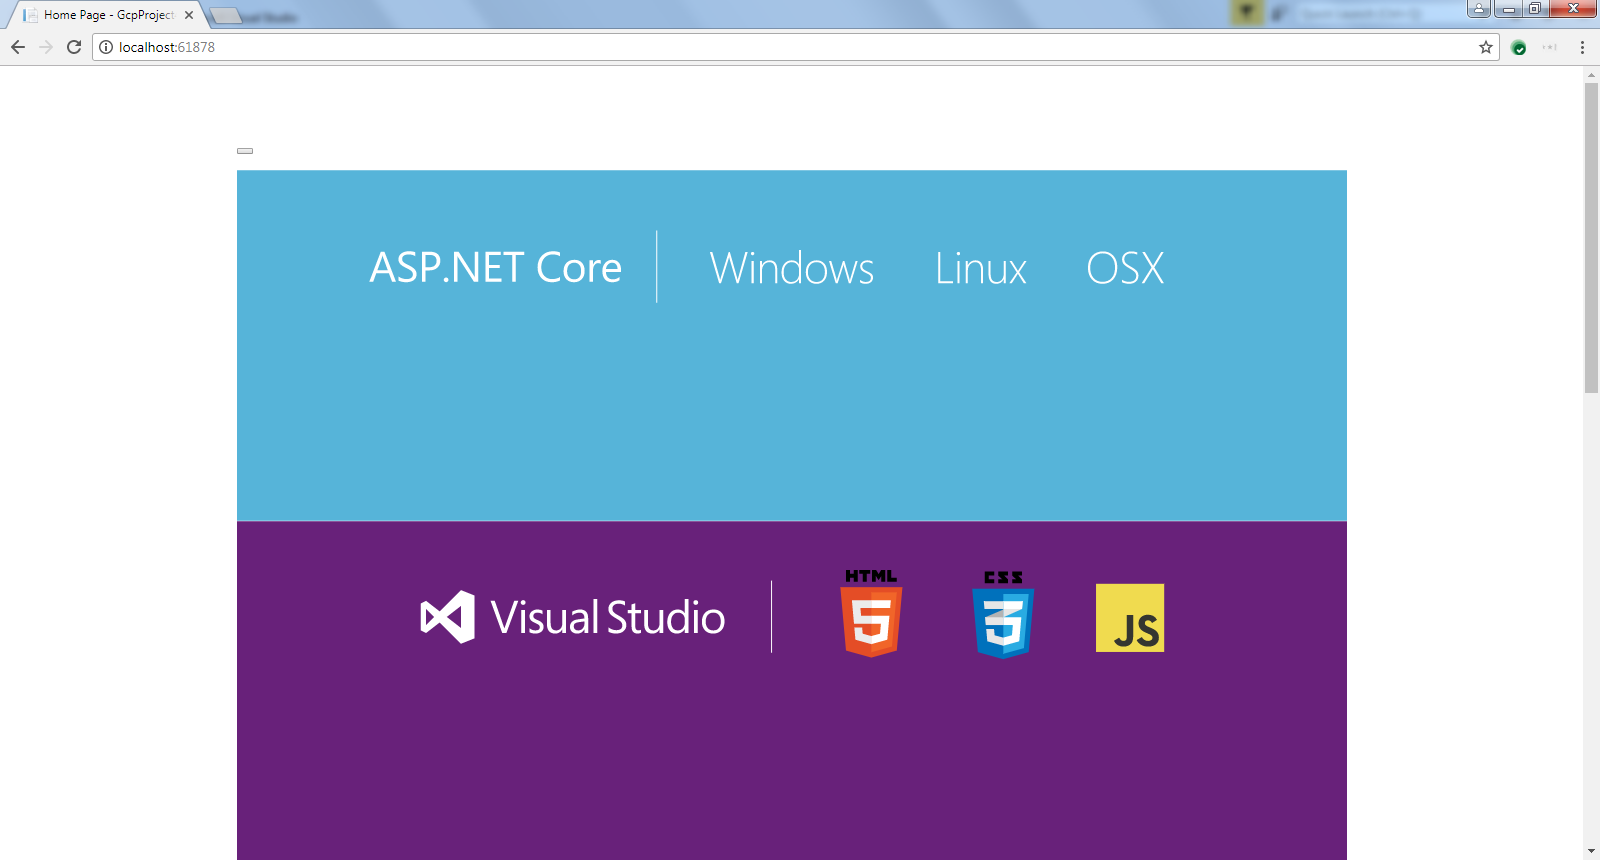Click the HTML5 badge icon
This screenshot has height=860, width=1600.
[871, 613]
